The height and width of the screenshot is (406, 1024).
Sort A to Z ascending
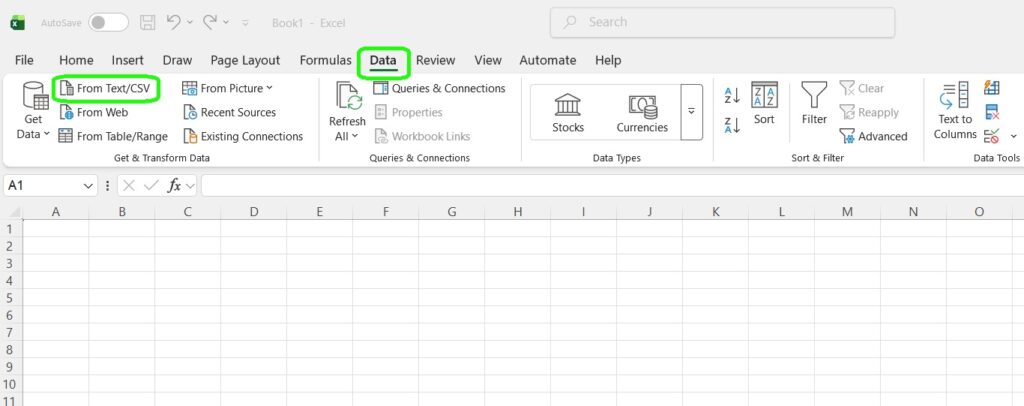click(x=732, y=96)
